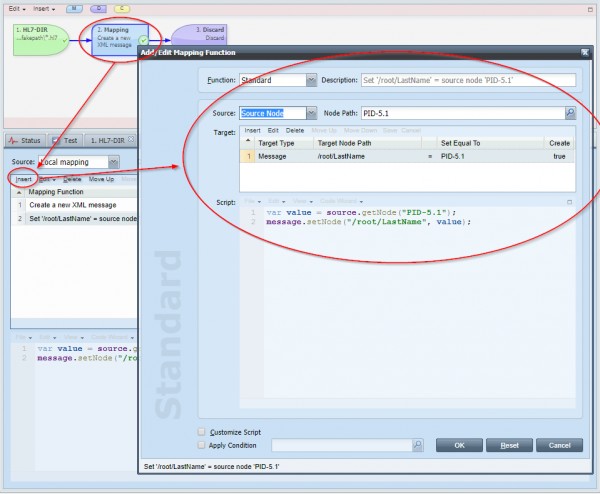Click Insert in mapping function toolbar

coord(23,179)
